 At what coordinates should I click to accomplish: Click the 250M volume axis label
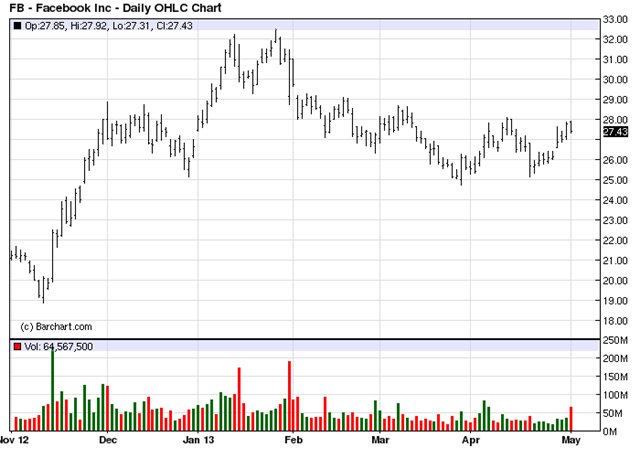coord(616,340)
